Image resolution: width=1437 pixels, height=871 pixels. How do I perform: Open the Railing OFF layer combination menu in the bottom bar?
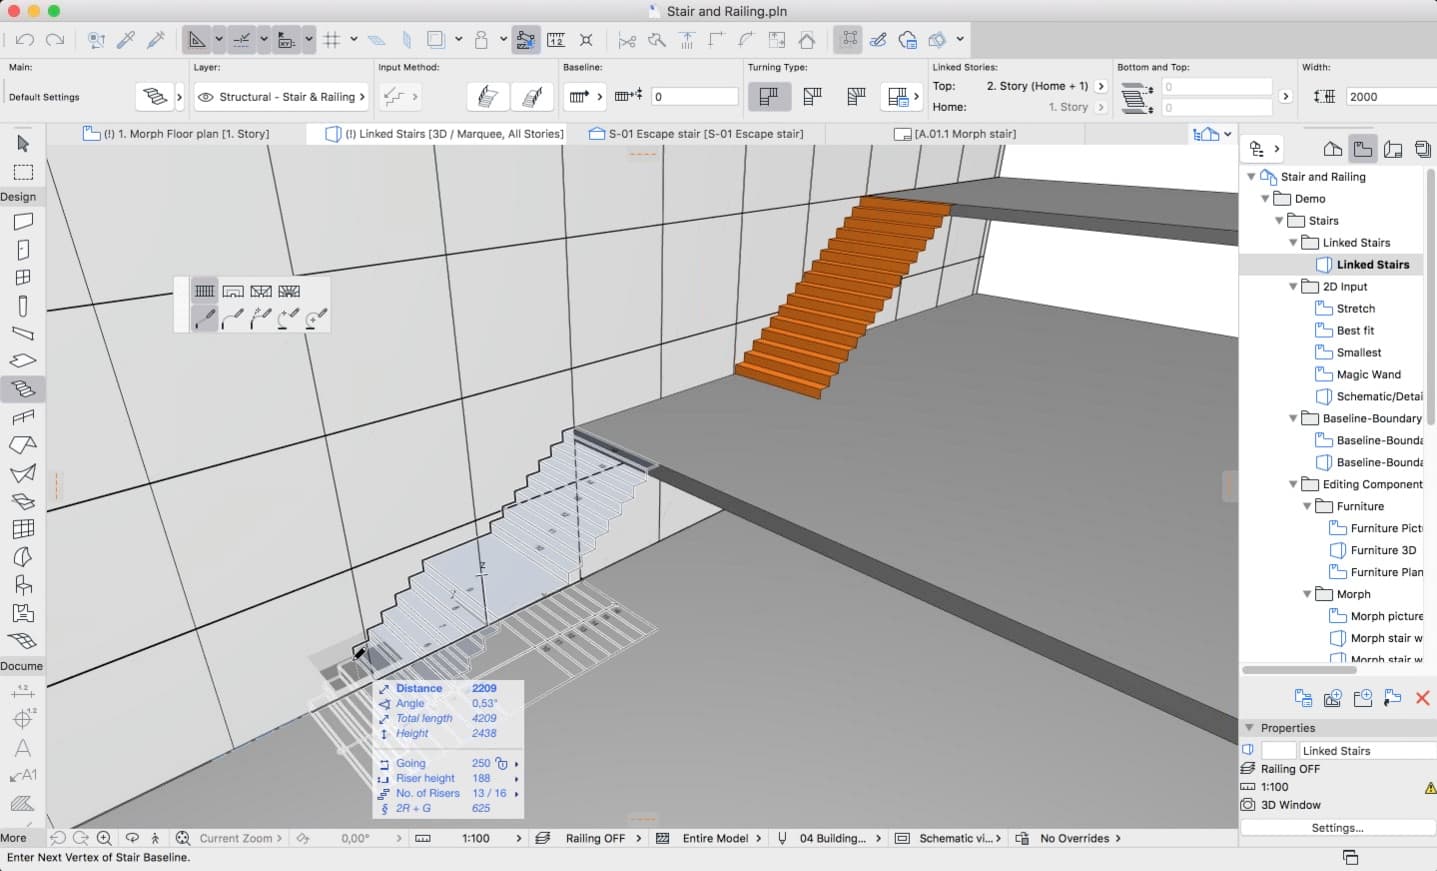point(590,838)
